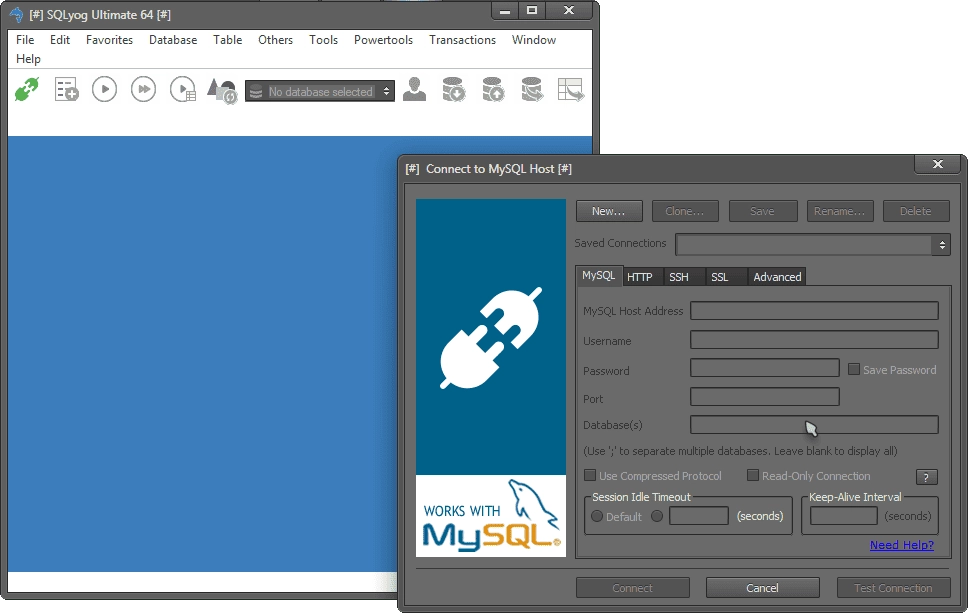Focus the Port input field
Viewport: 968px width, 613px height.
[x=765, y=396]
